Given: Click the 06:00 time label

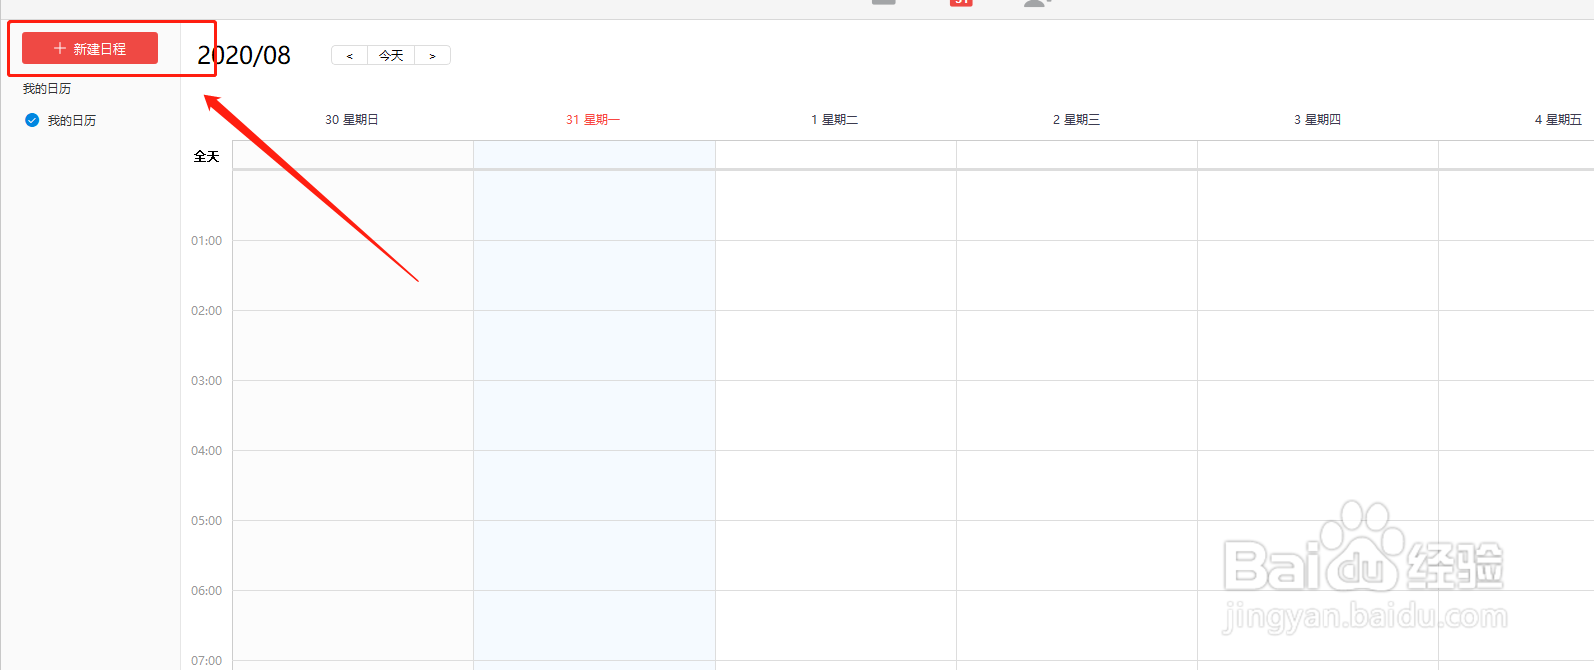Looking at the screenshot, I should (x=206, y=591).
